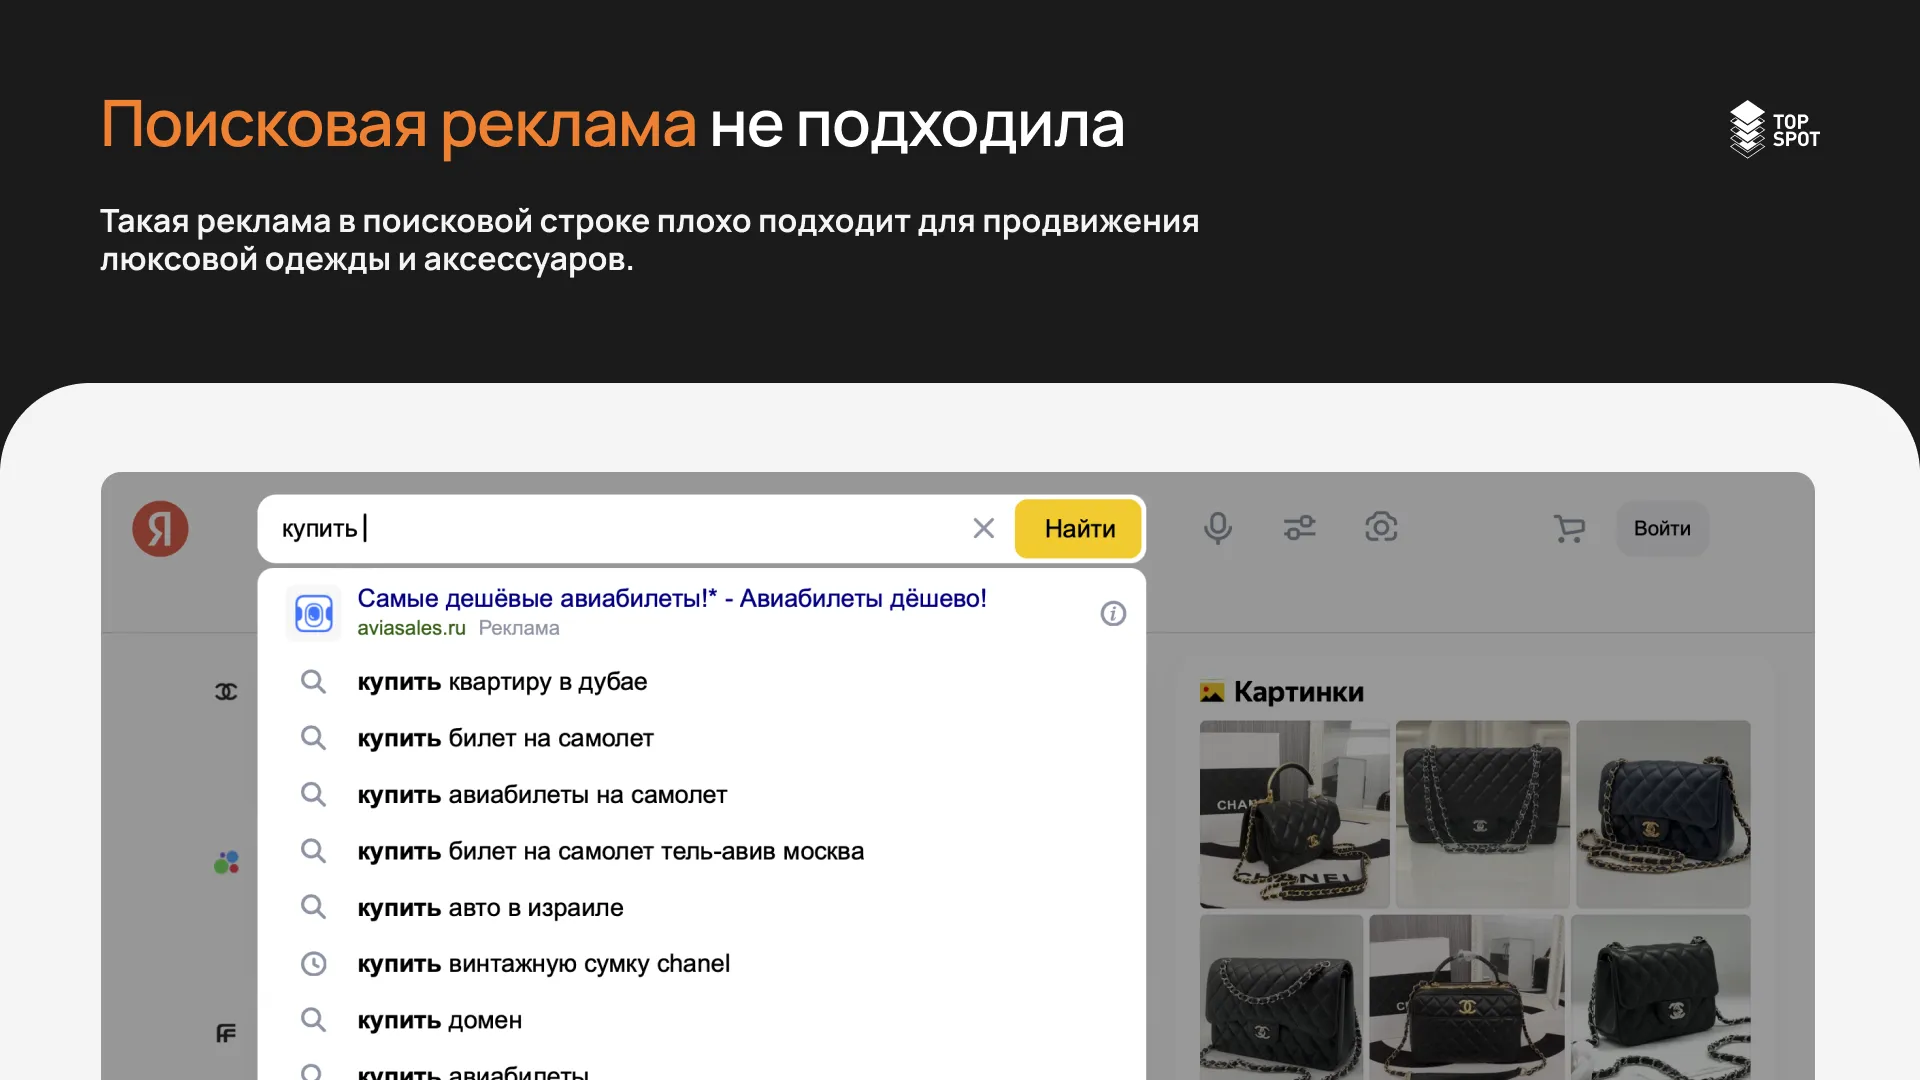
Task: Click the info icon on the Aviasales ad
Action: (x=1112, y=613)
